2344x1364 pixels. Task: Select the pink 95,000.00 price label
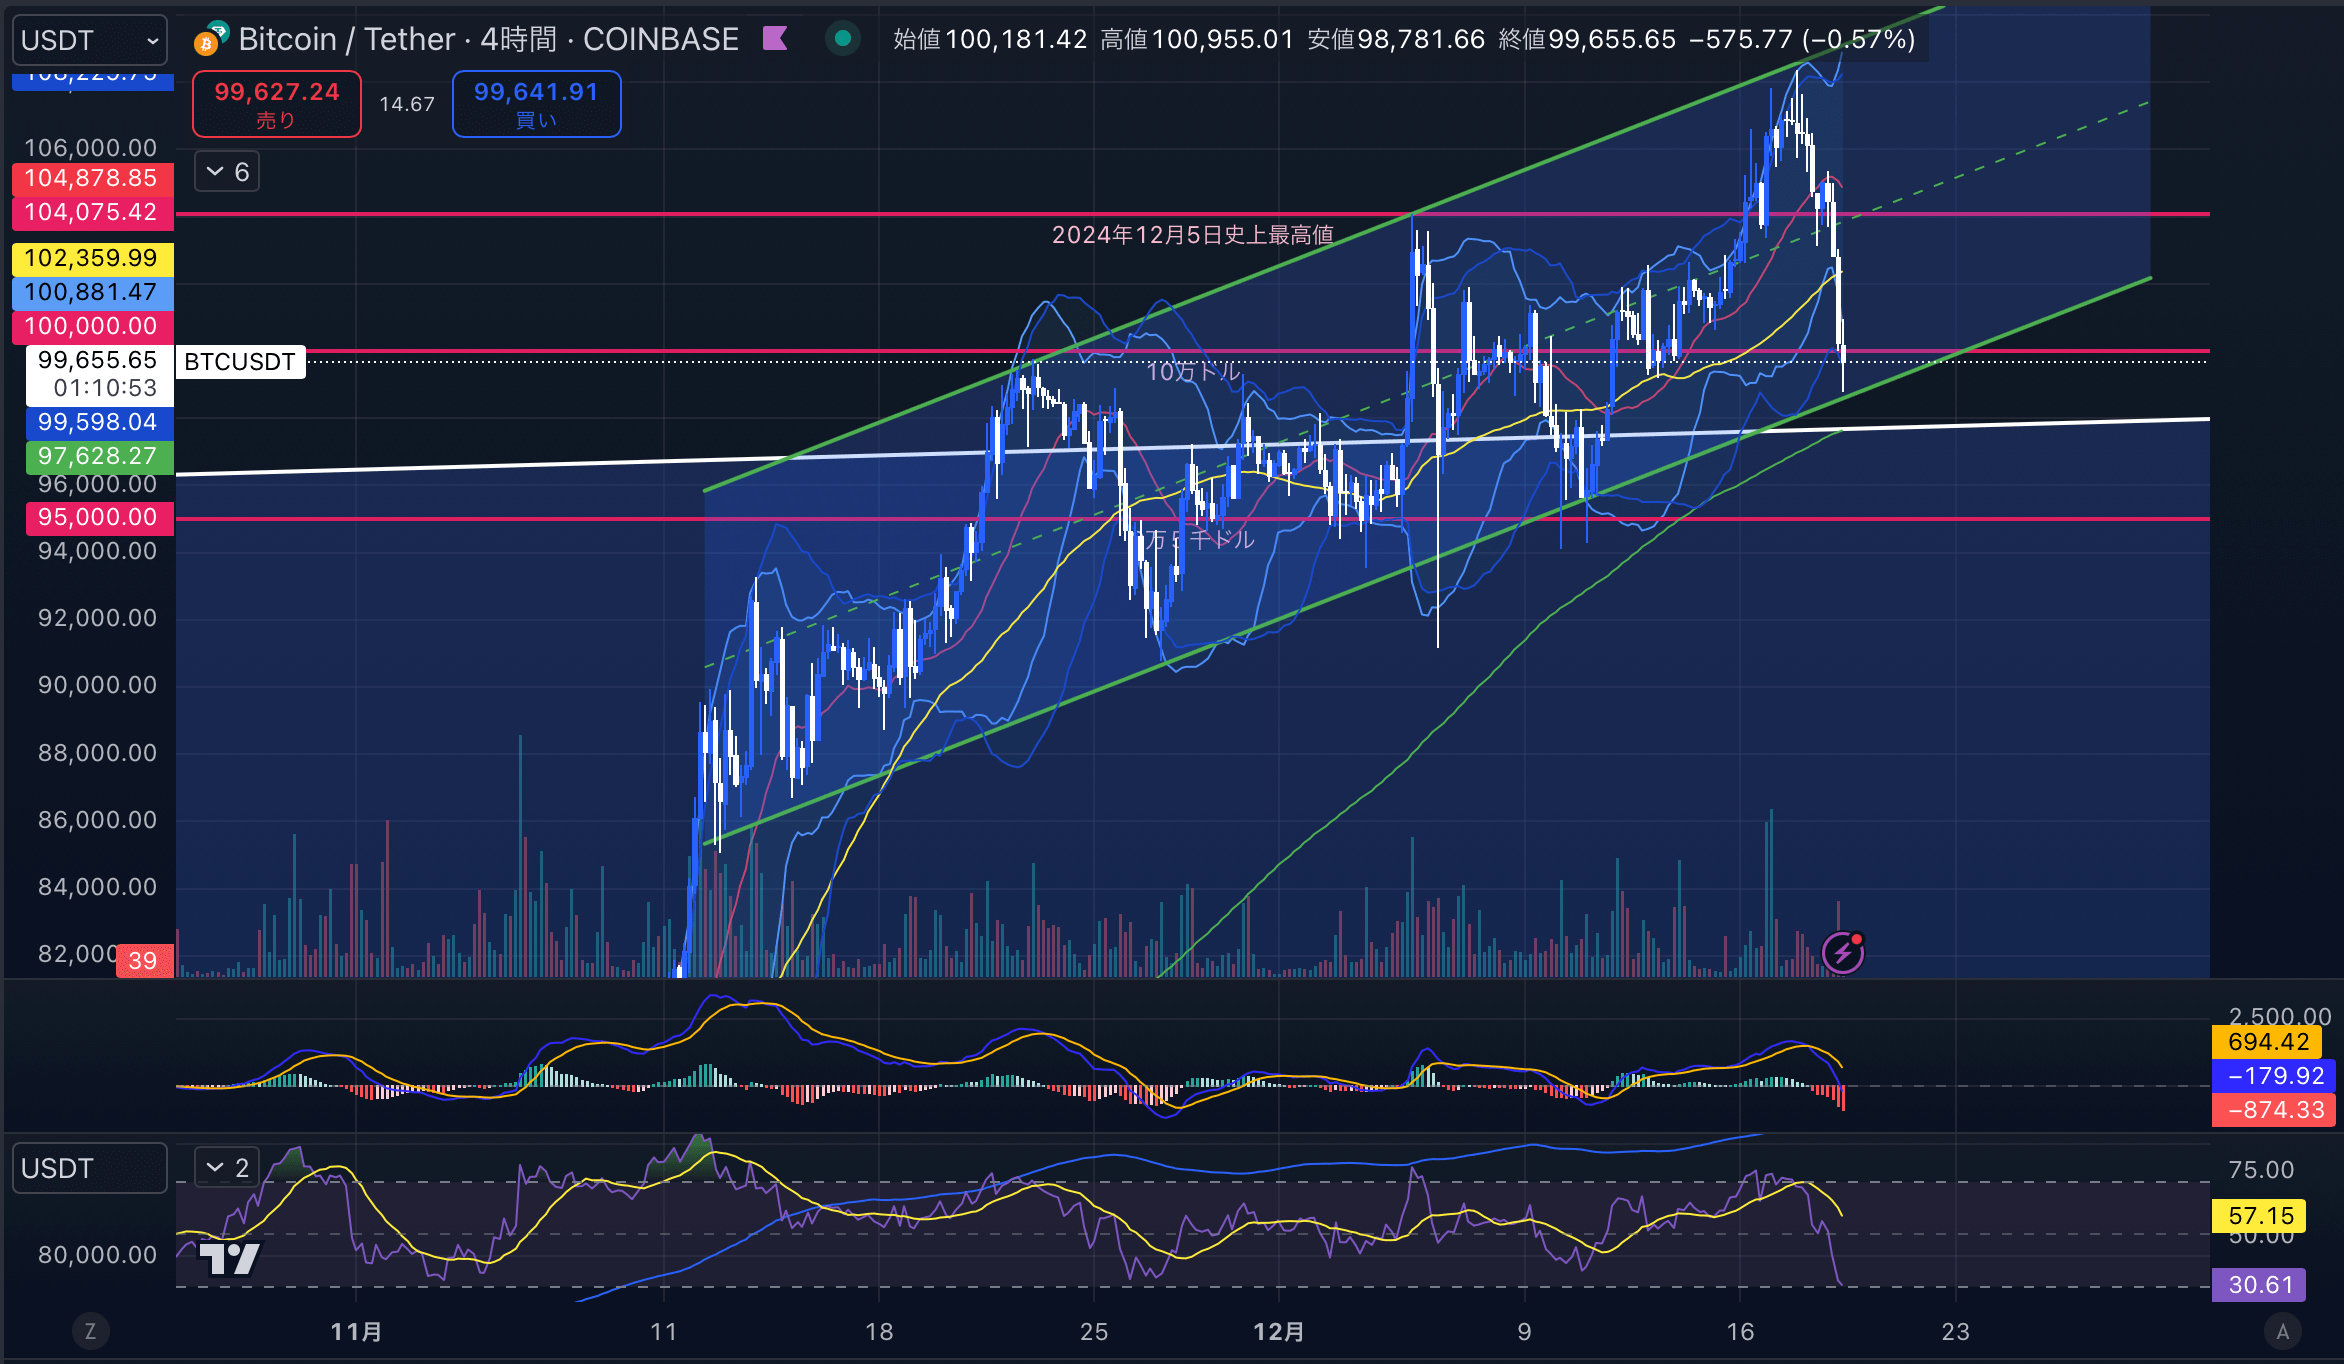pos(98,517)
